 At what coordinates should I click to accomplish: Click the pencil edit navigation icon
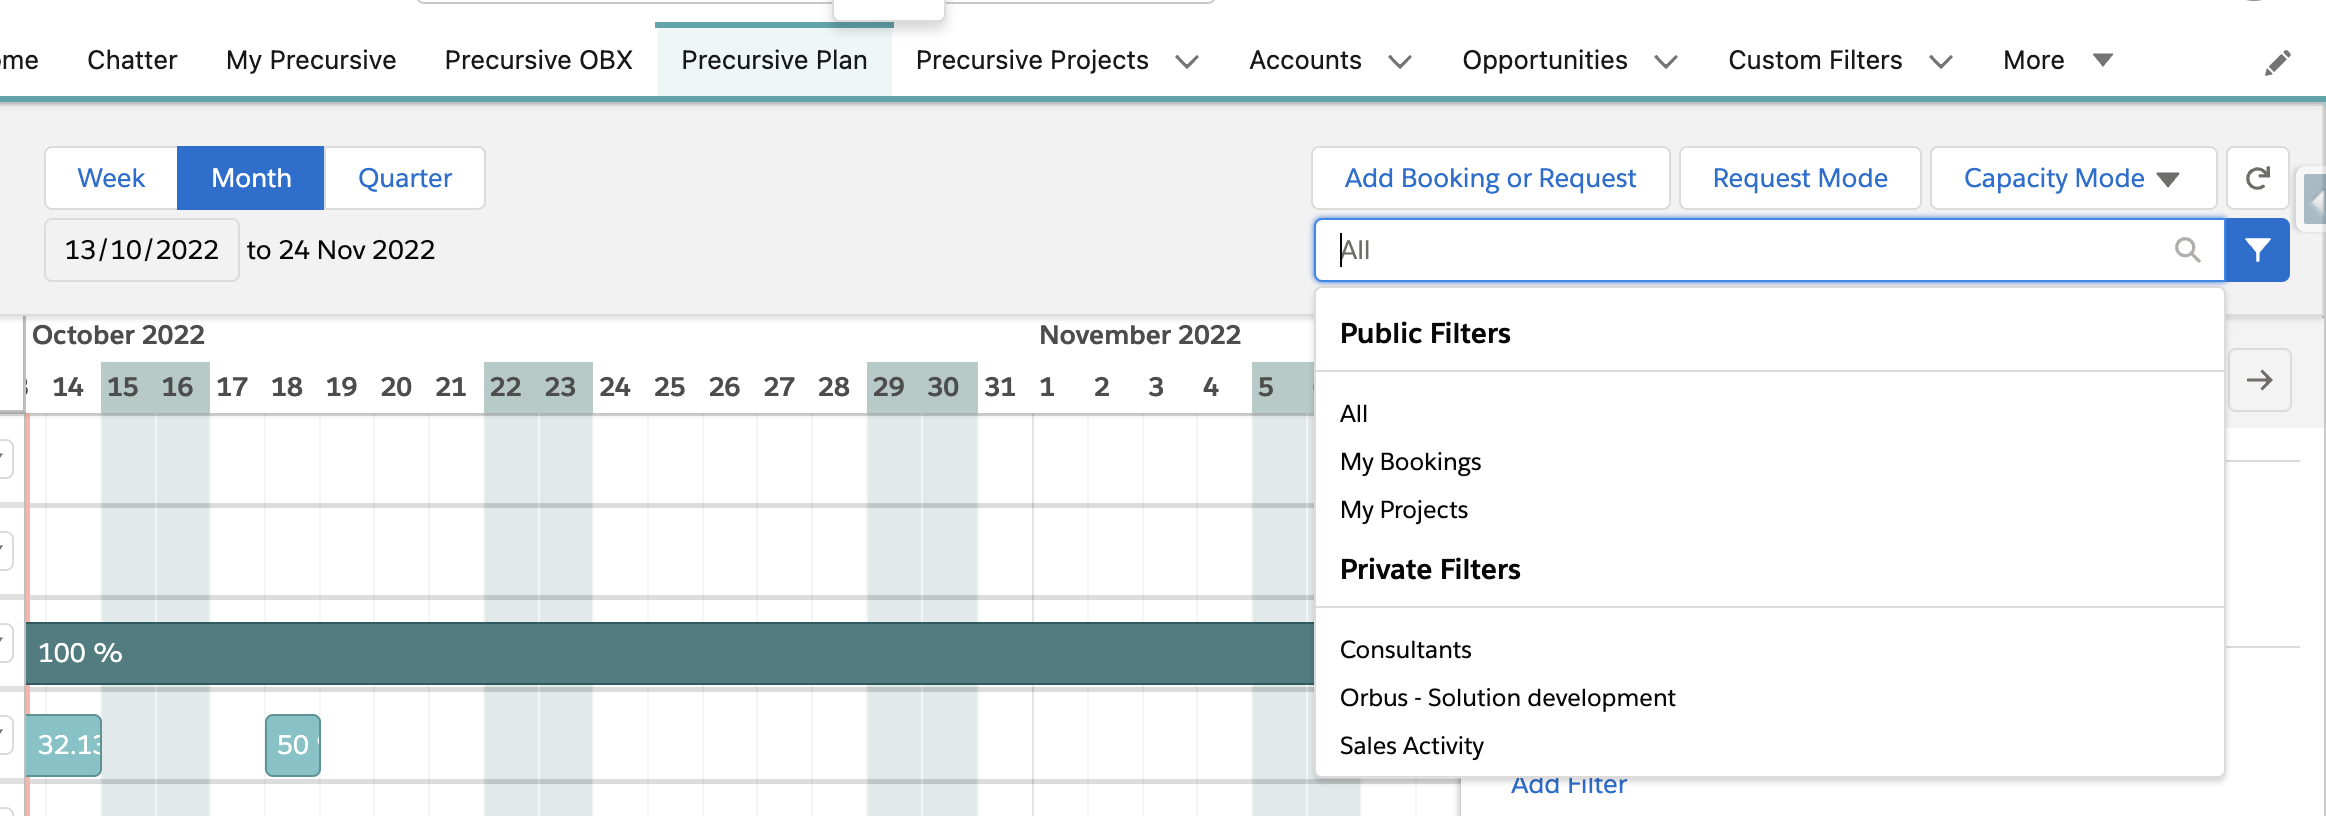(2278, 62)
